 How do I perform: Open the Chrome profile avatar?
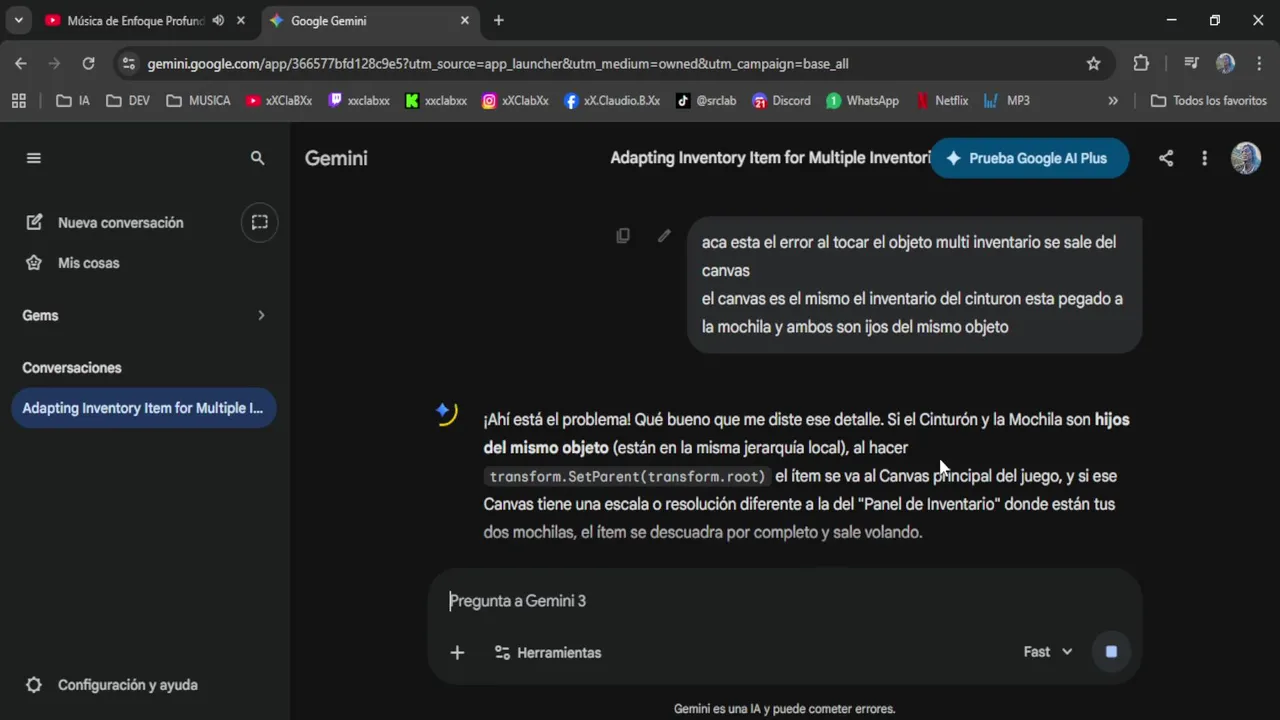click(1225, 63)
